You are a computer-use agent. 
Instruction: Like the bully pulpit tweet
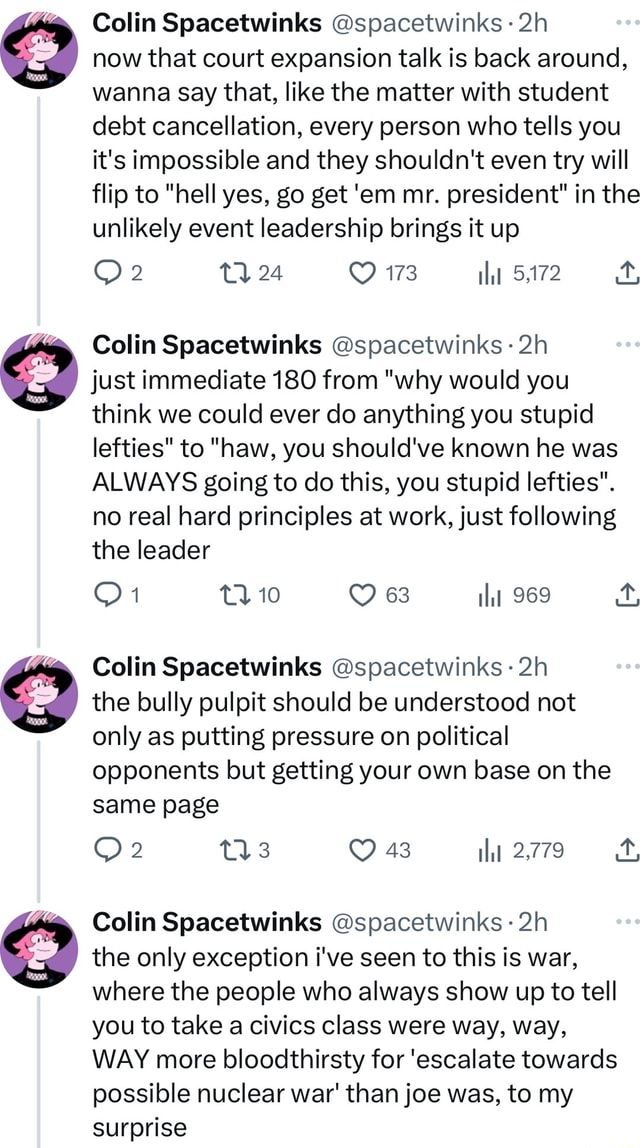coord(360,850)
